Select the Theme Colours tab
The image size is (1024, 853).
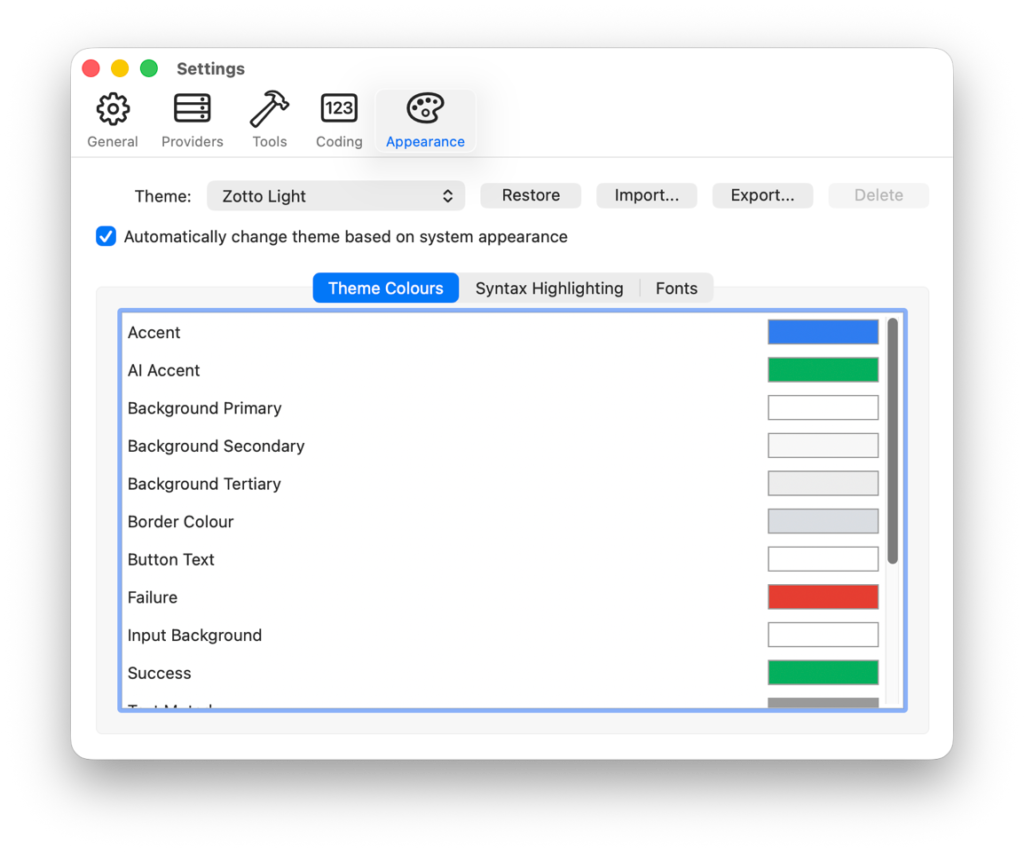385,288
